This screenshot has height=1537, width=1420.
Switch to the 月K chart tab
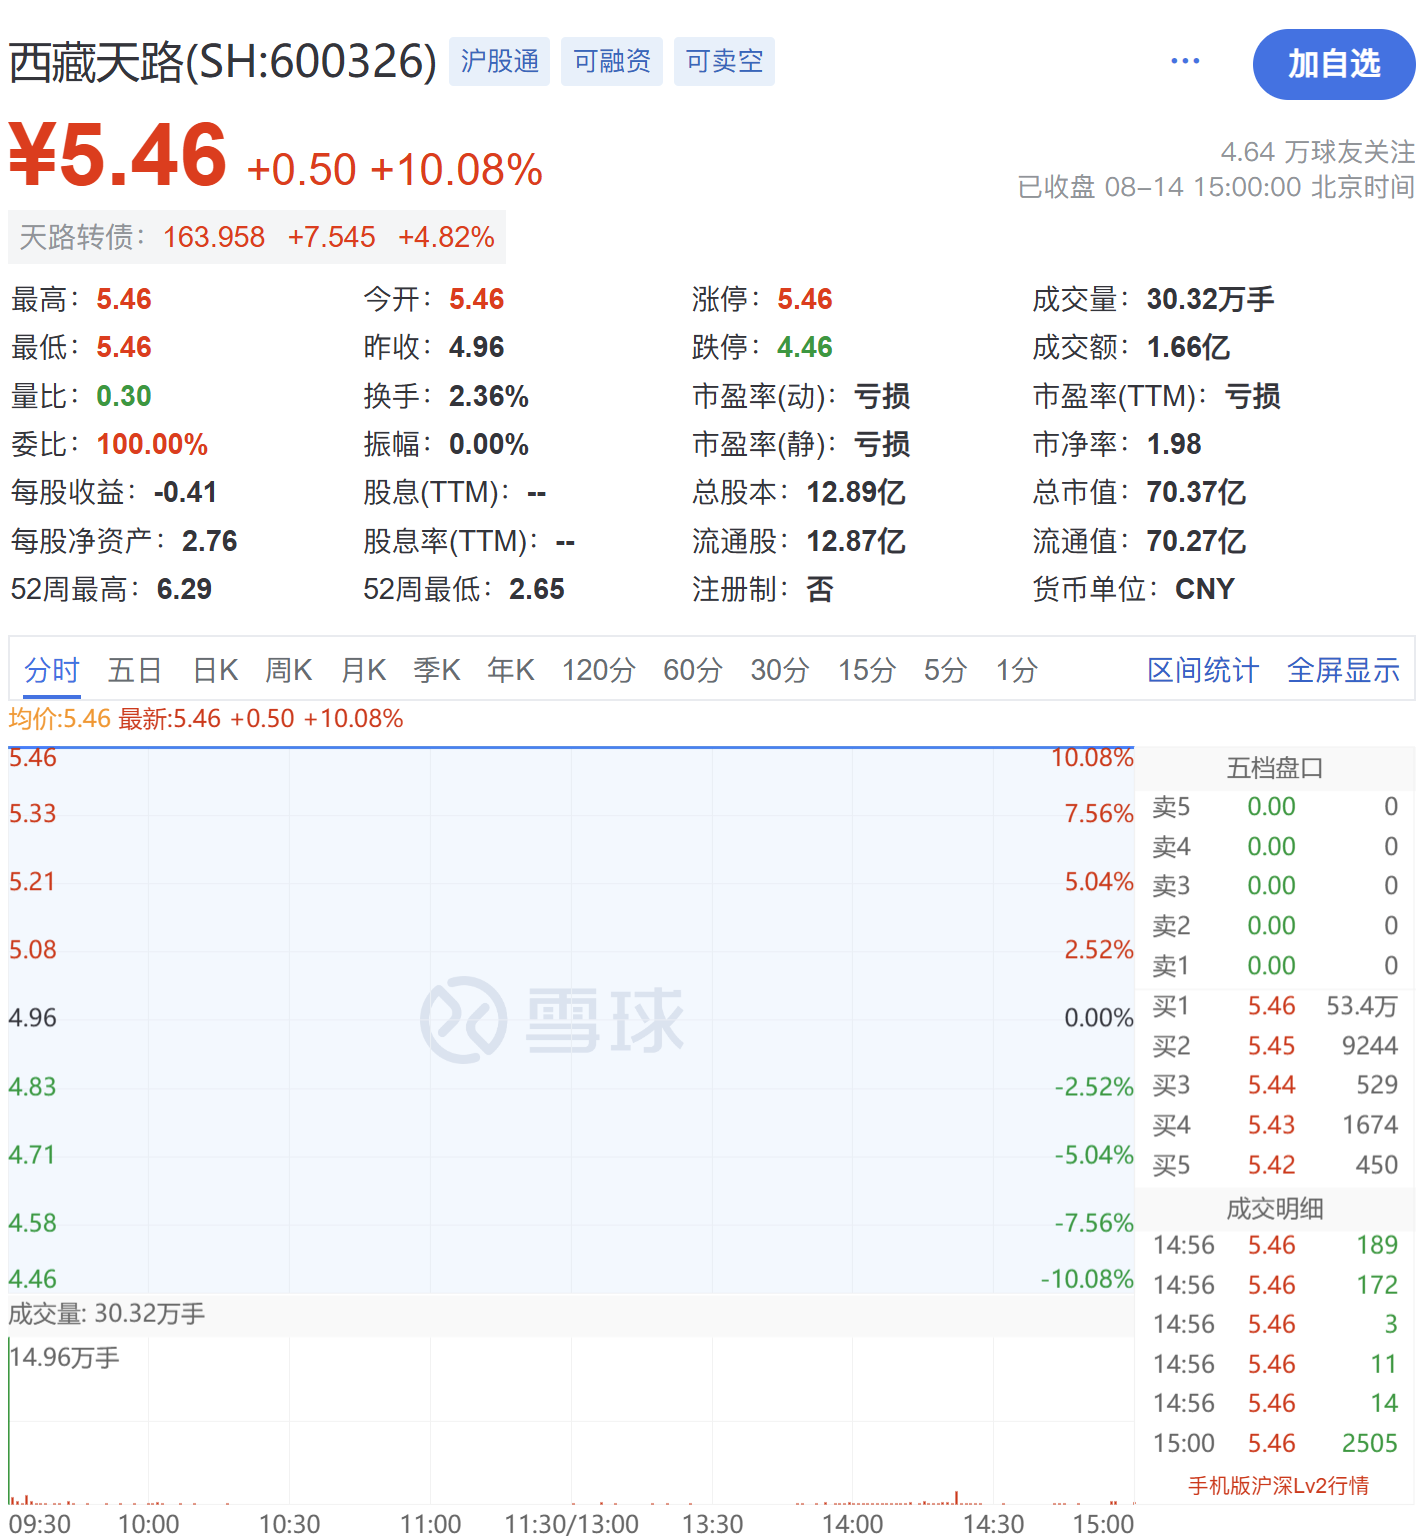point(363,670)
